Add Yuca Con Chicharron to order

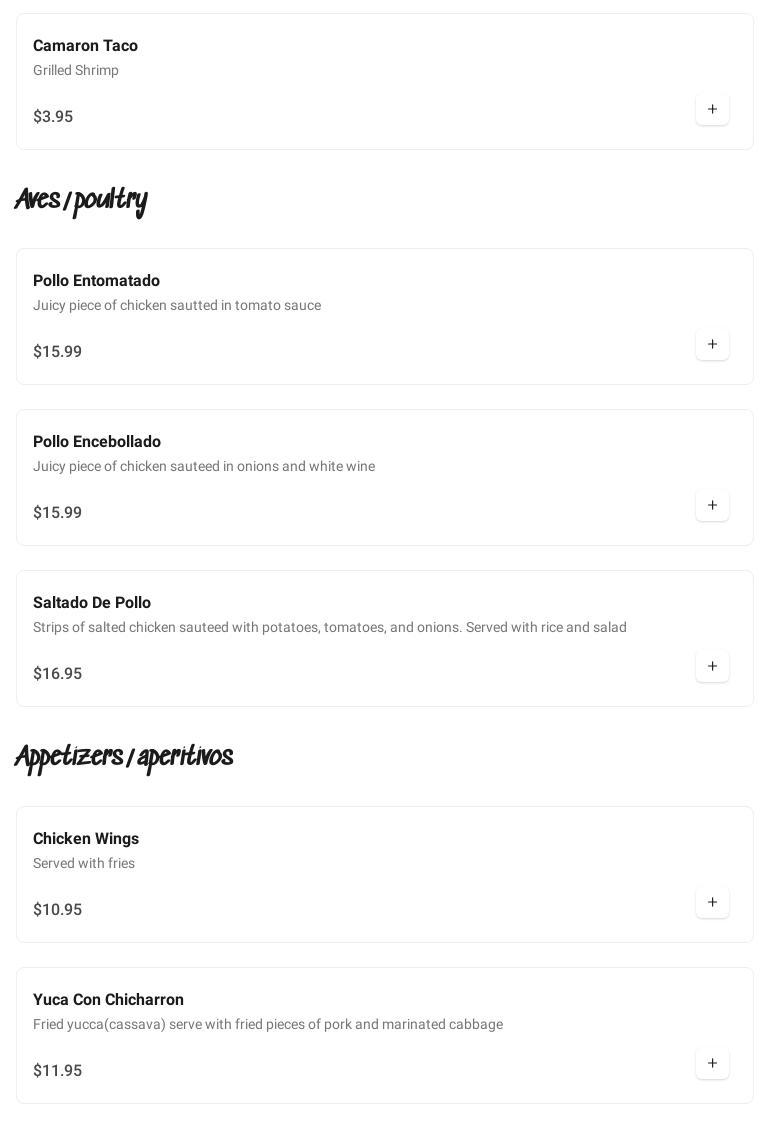(712, 1063)
